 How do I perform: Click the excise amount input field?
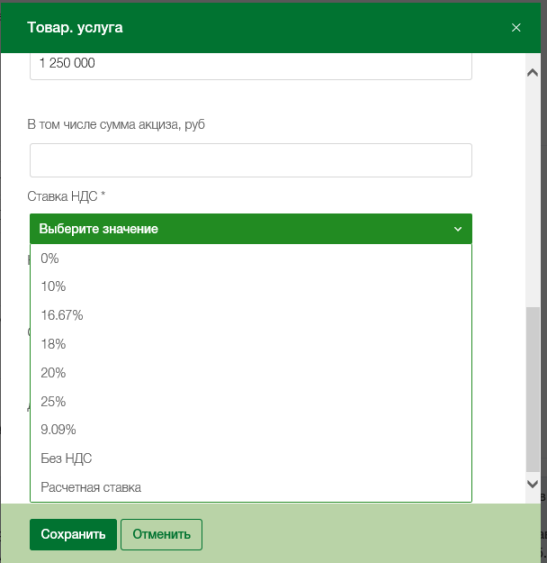tap(251, 160)
